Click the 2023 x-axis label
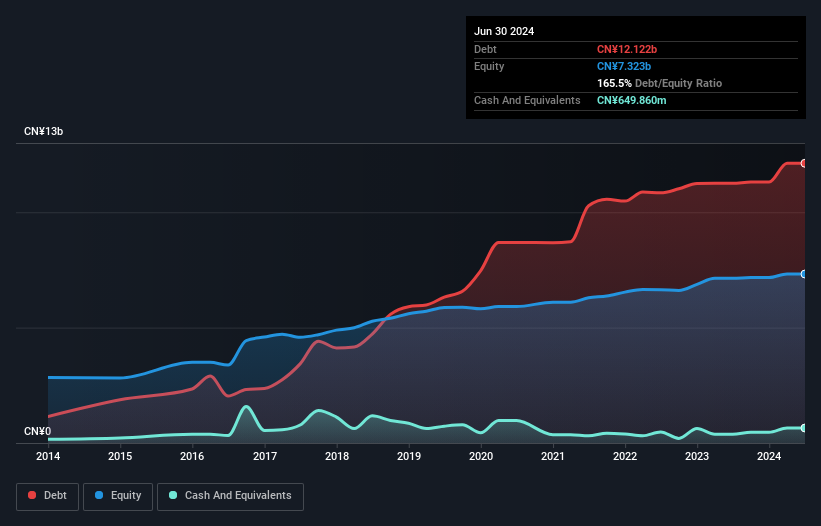 click(697, 456)
